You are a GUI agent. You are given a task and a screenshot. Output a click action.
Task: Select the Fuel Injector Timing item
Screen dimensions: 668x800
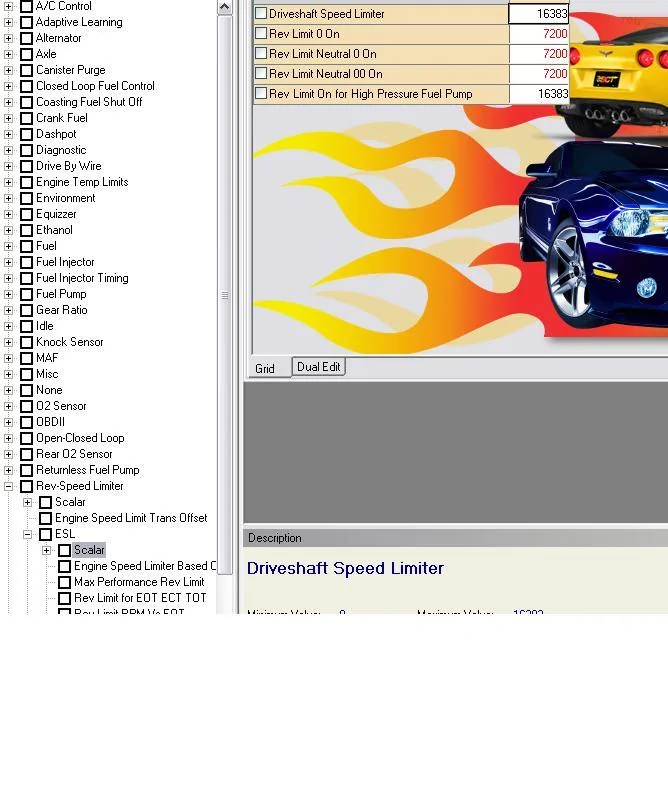click(x=82, y=278)
